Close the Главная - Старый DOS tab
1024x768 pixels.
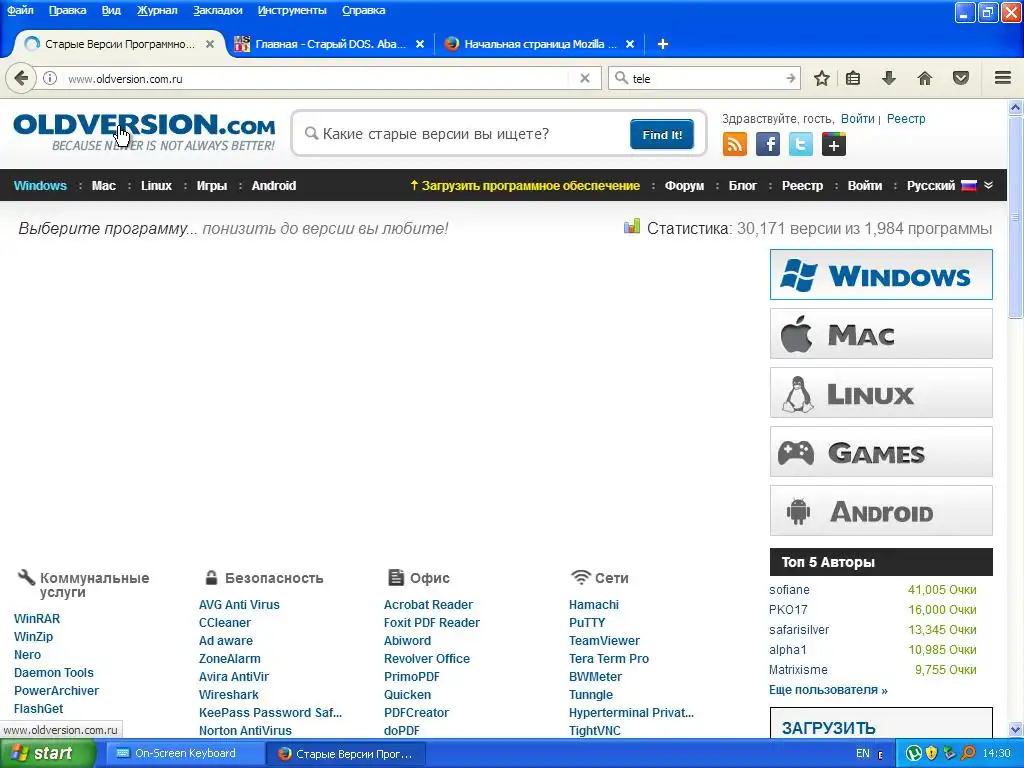[x=420, y=44]
